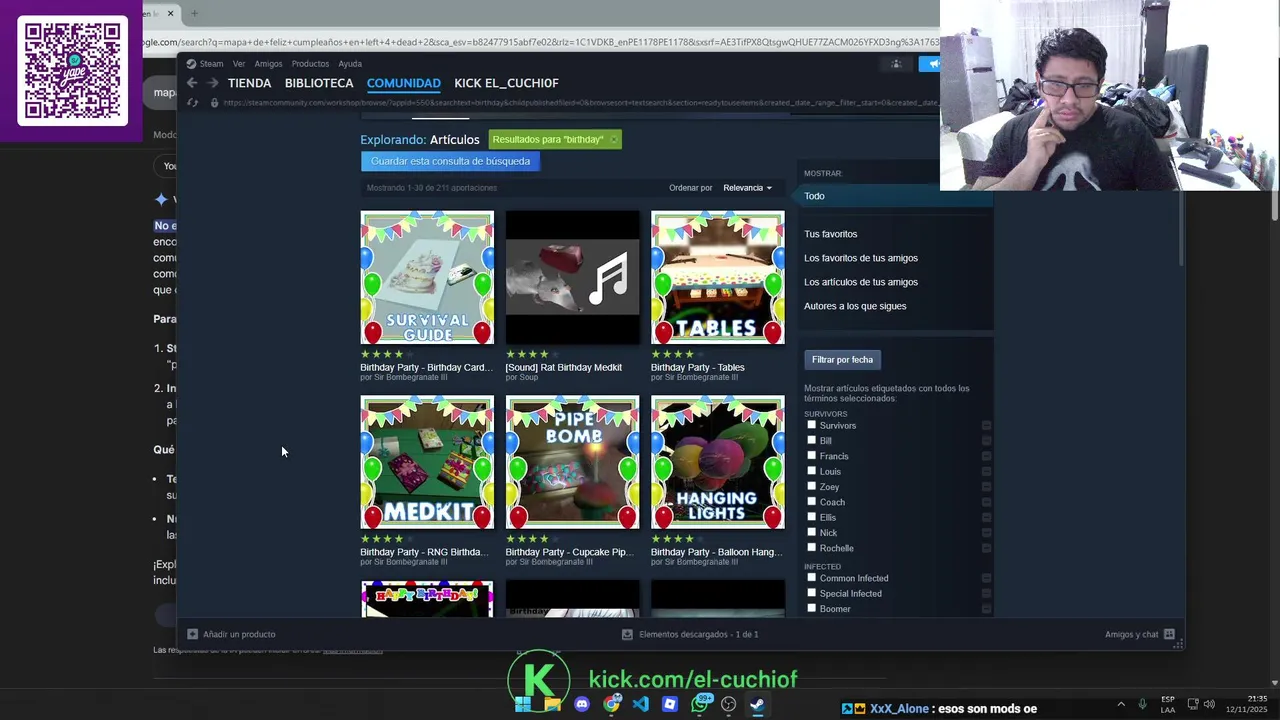This screenshot has height=720, width=1280.
Task: Show hidden system tray icons
Action: (x=1121, y=704)
